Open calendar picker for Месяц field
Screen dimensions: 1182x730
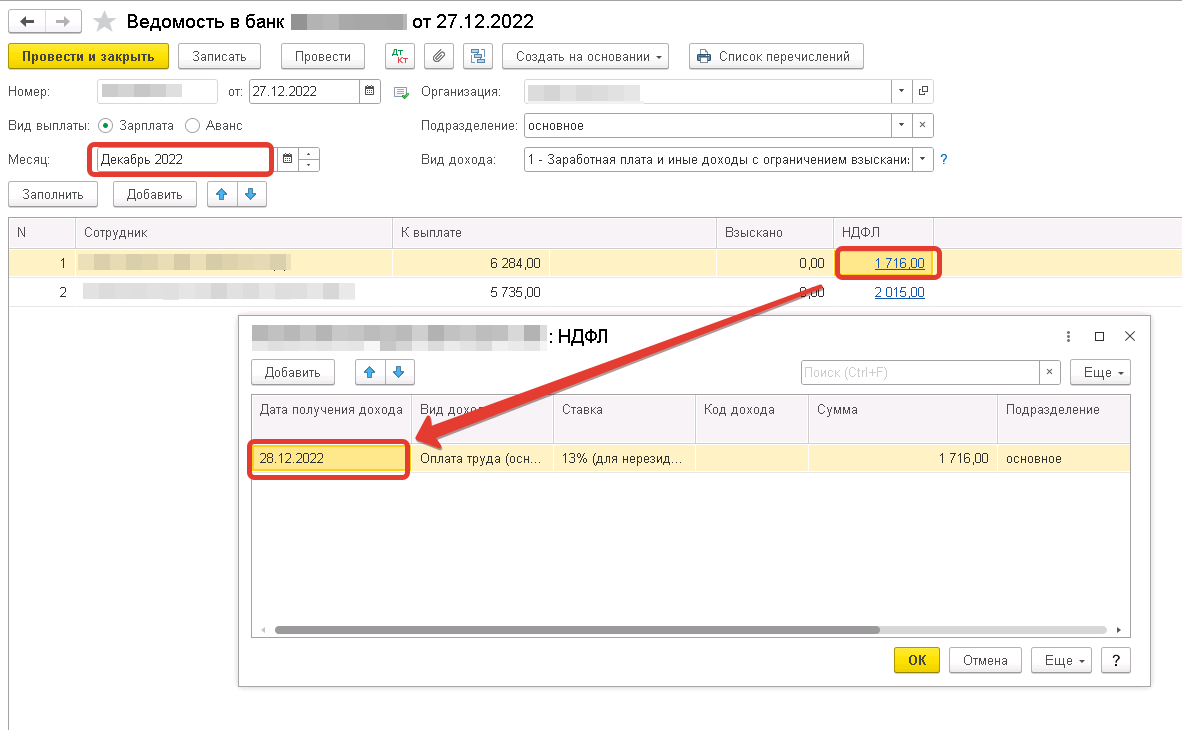click(x=287, y=159)
